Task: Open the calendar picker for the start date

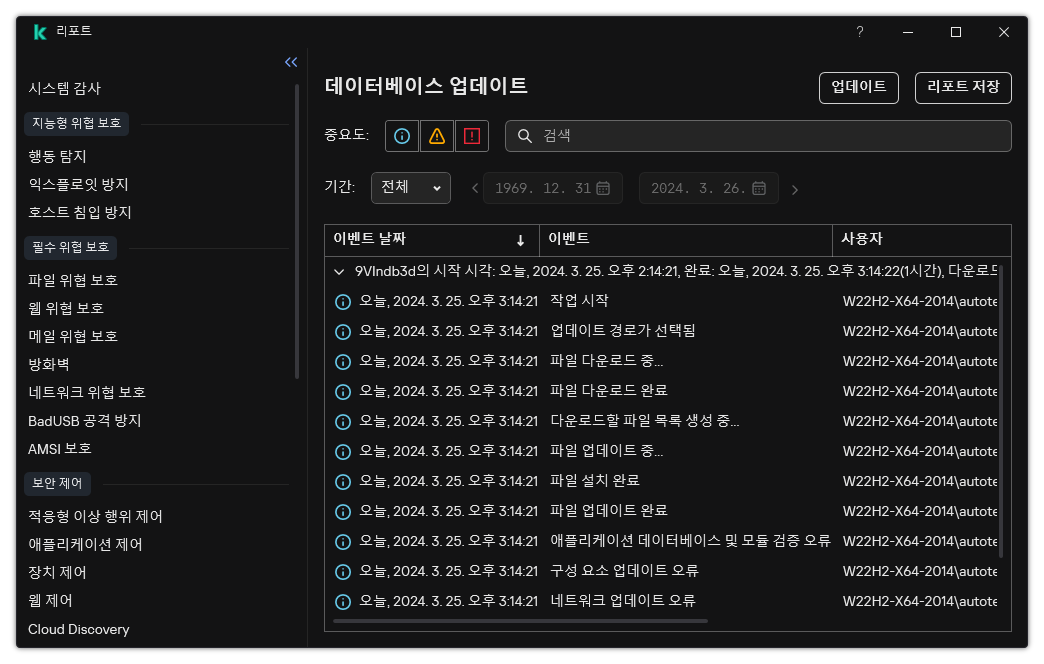Action: coord(604,188)
